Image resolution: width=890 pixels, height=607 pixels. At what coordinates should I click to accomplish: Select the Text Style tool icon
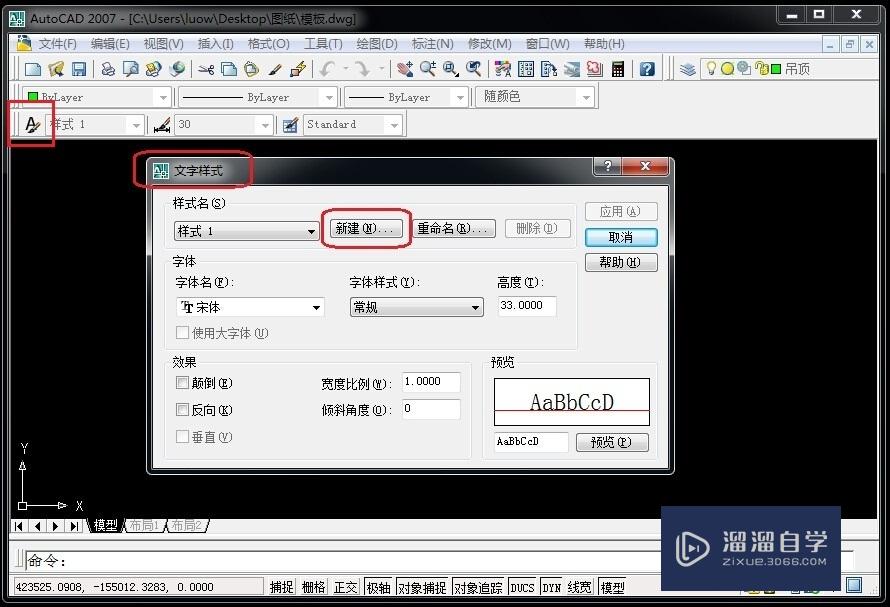[x=30, y=123]
